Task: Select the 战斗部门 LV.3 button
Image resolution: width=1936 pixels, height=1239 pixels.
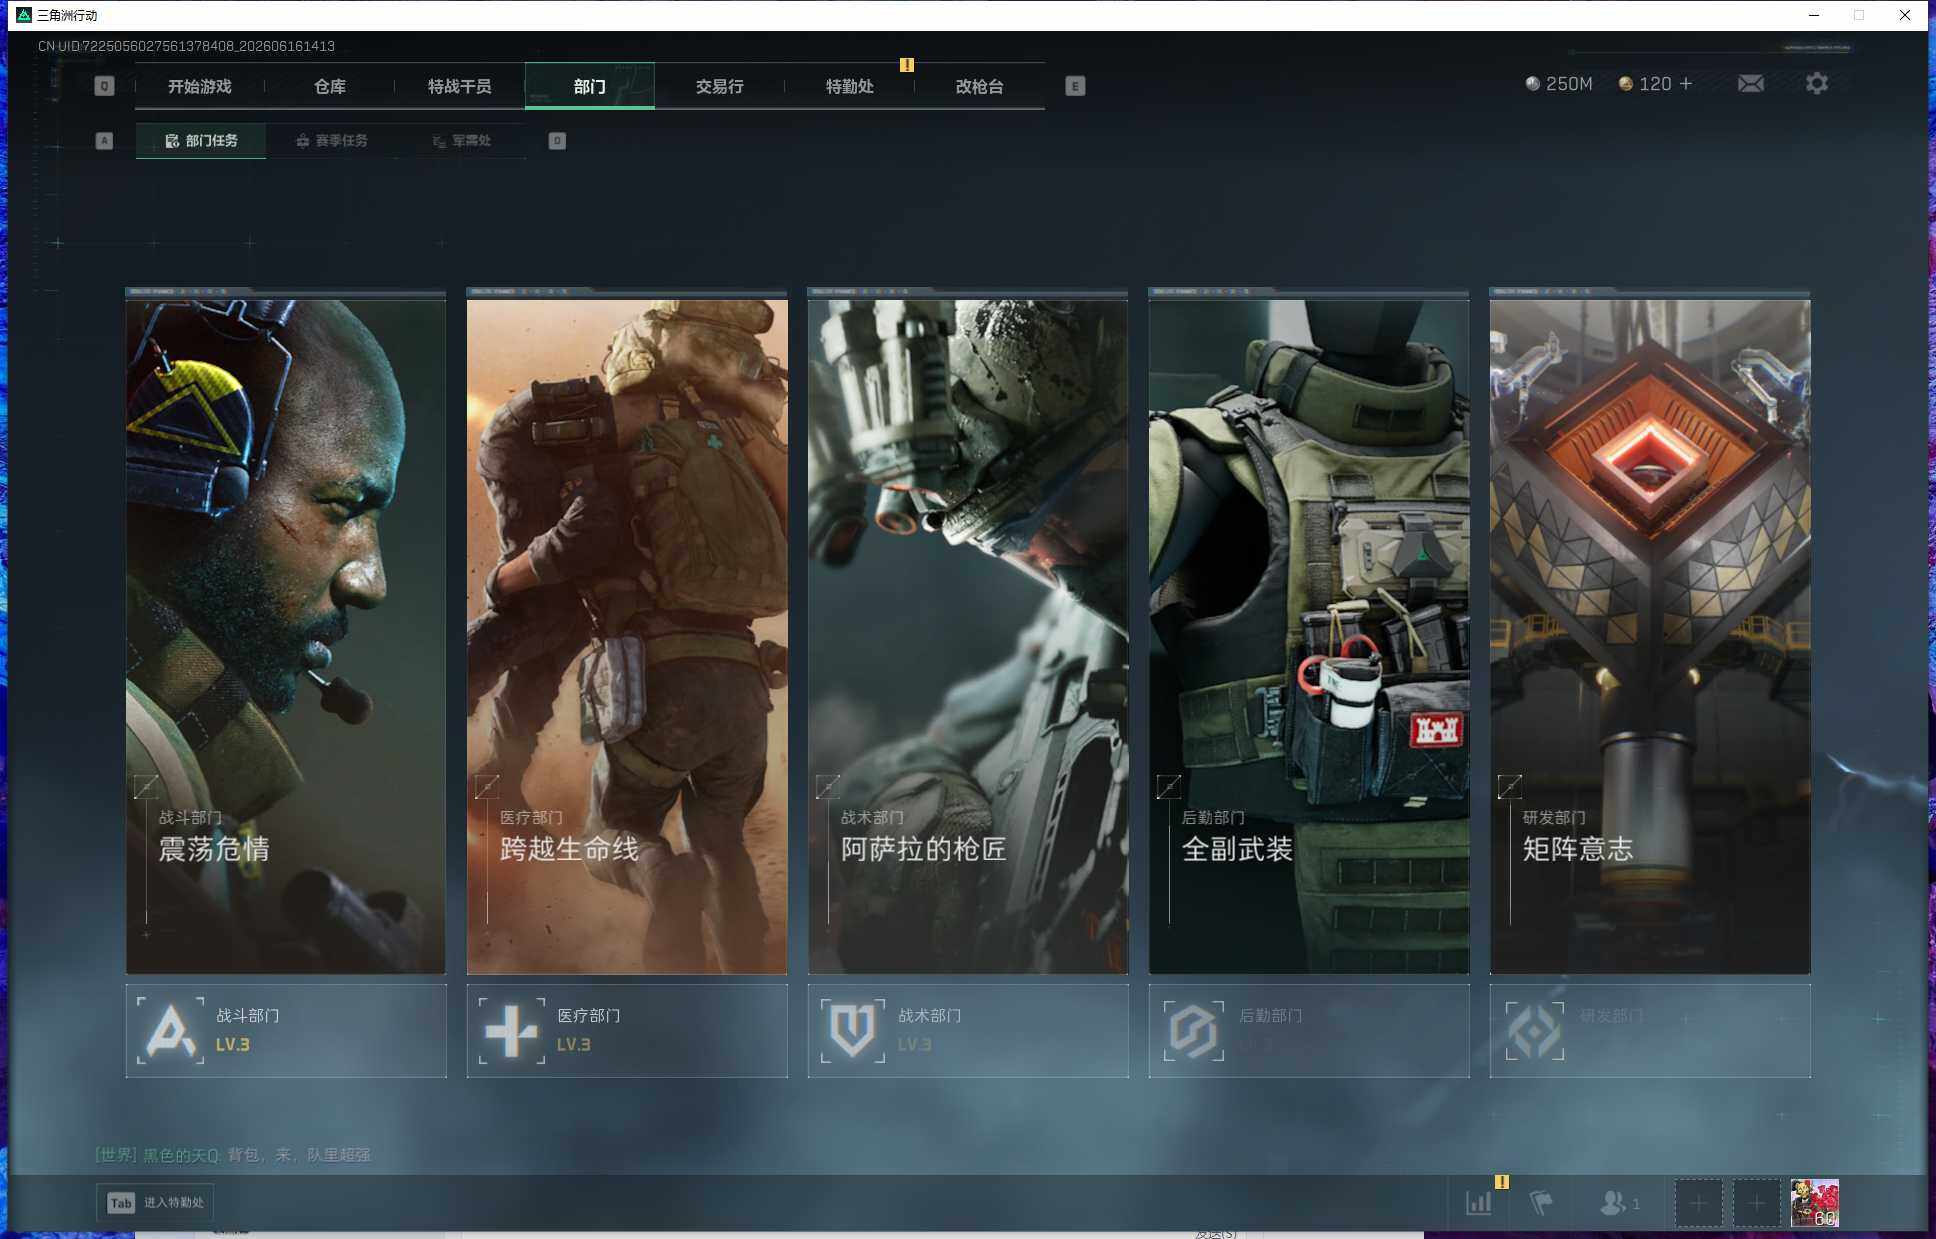Action: point(286,1030)
